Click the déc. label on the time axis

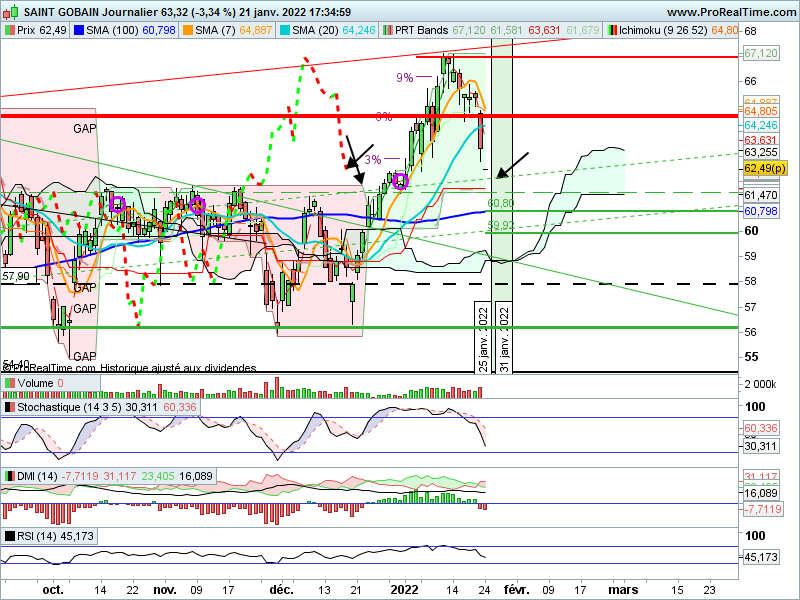point(282,590)
